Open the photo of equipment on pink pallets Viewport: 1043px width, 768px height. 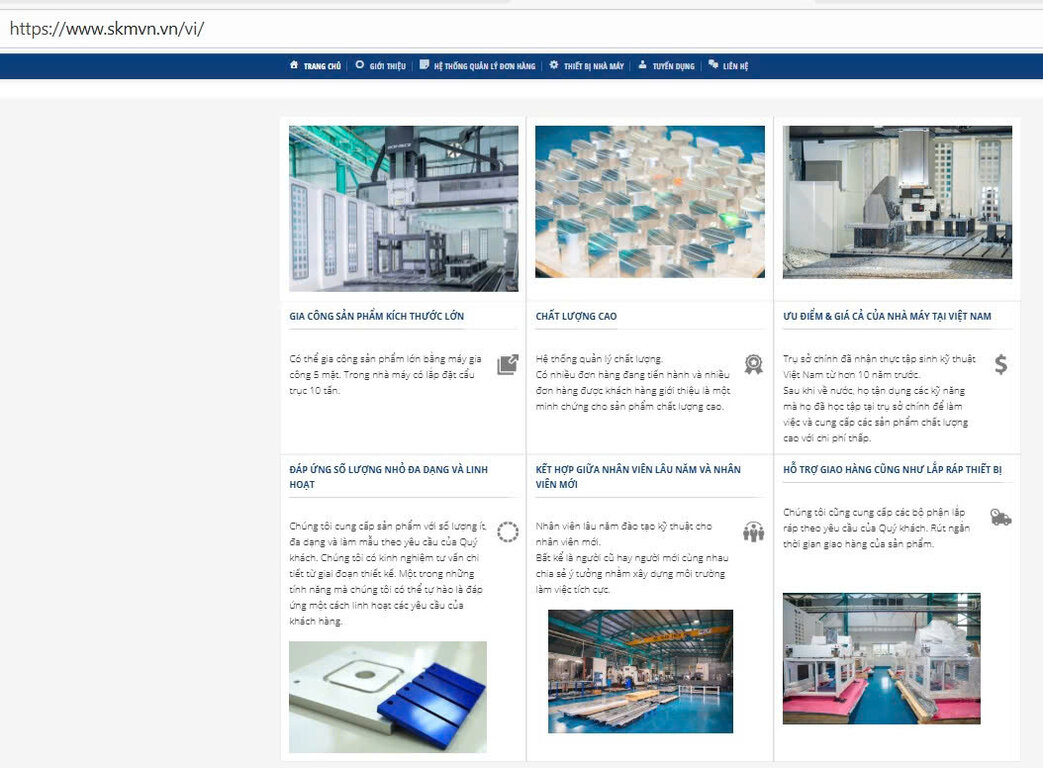pos(881,658)
